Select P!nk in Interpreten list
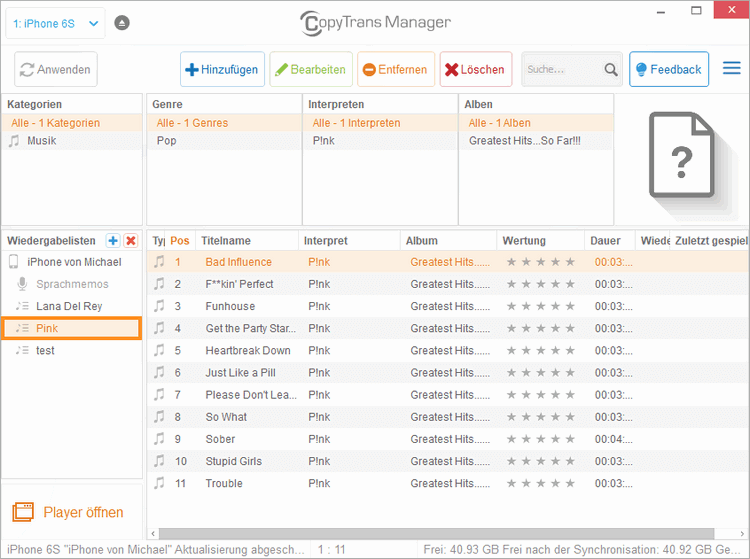This screenshot has width=750, height=559. click(380, 141)
